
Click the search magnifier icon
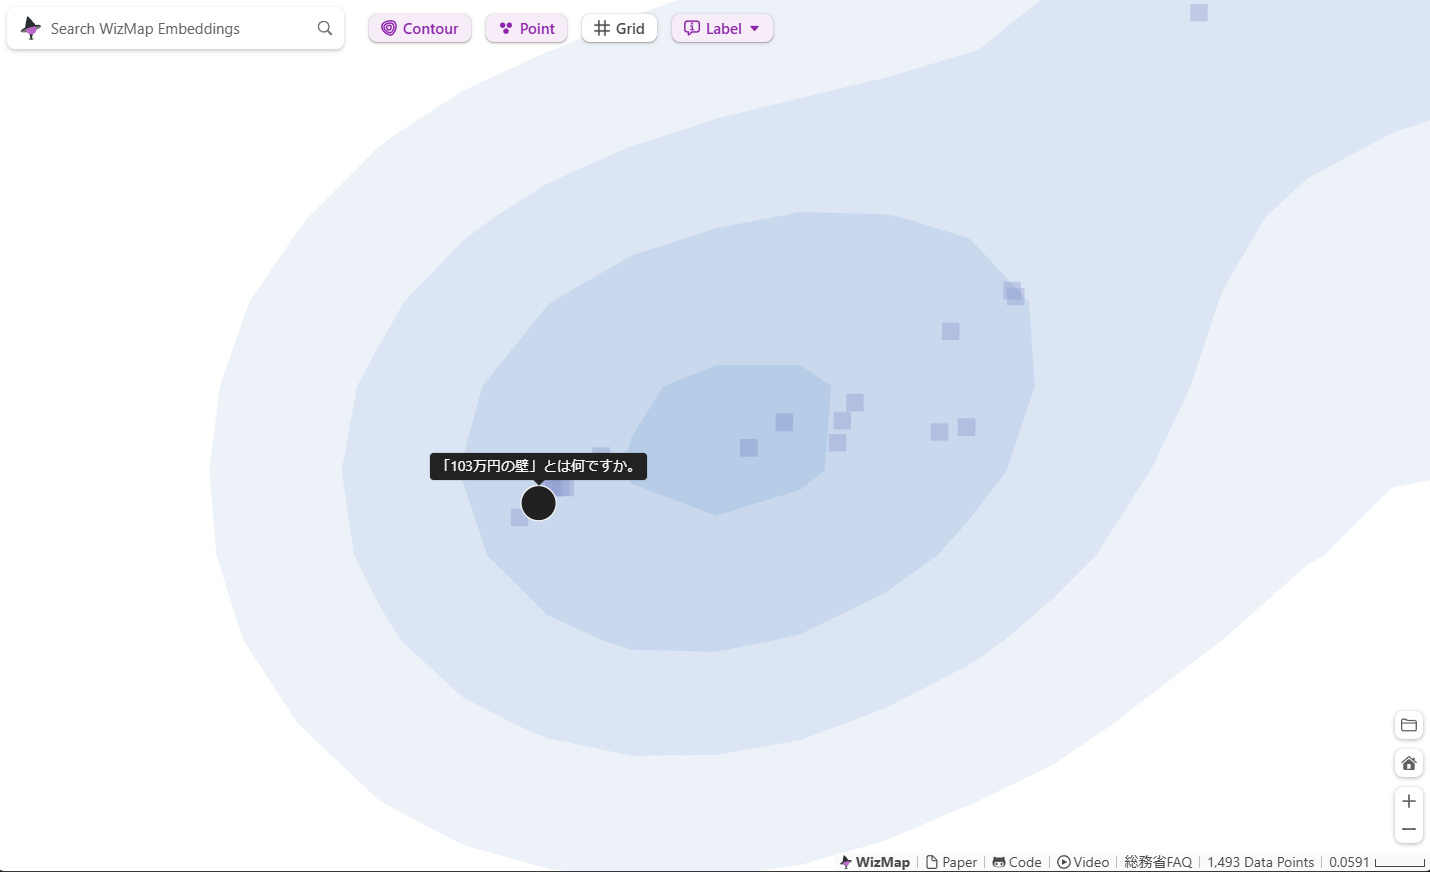325,28
